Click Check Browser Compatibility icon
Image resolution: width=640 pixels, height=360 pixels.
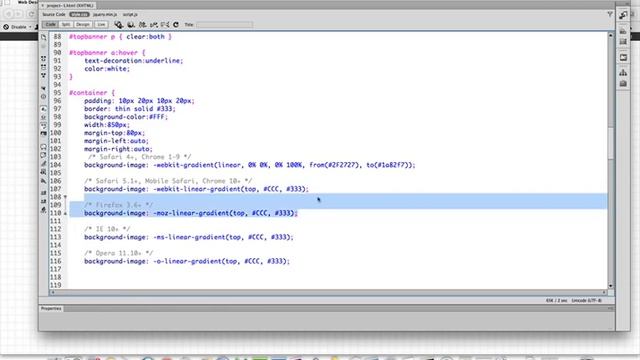click(x=165, y=25)
